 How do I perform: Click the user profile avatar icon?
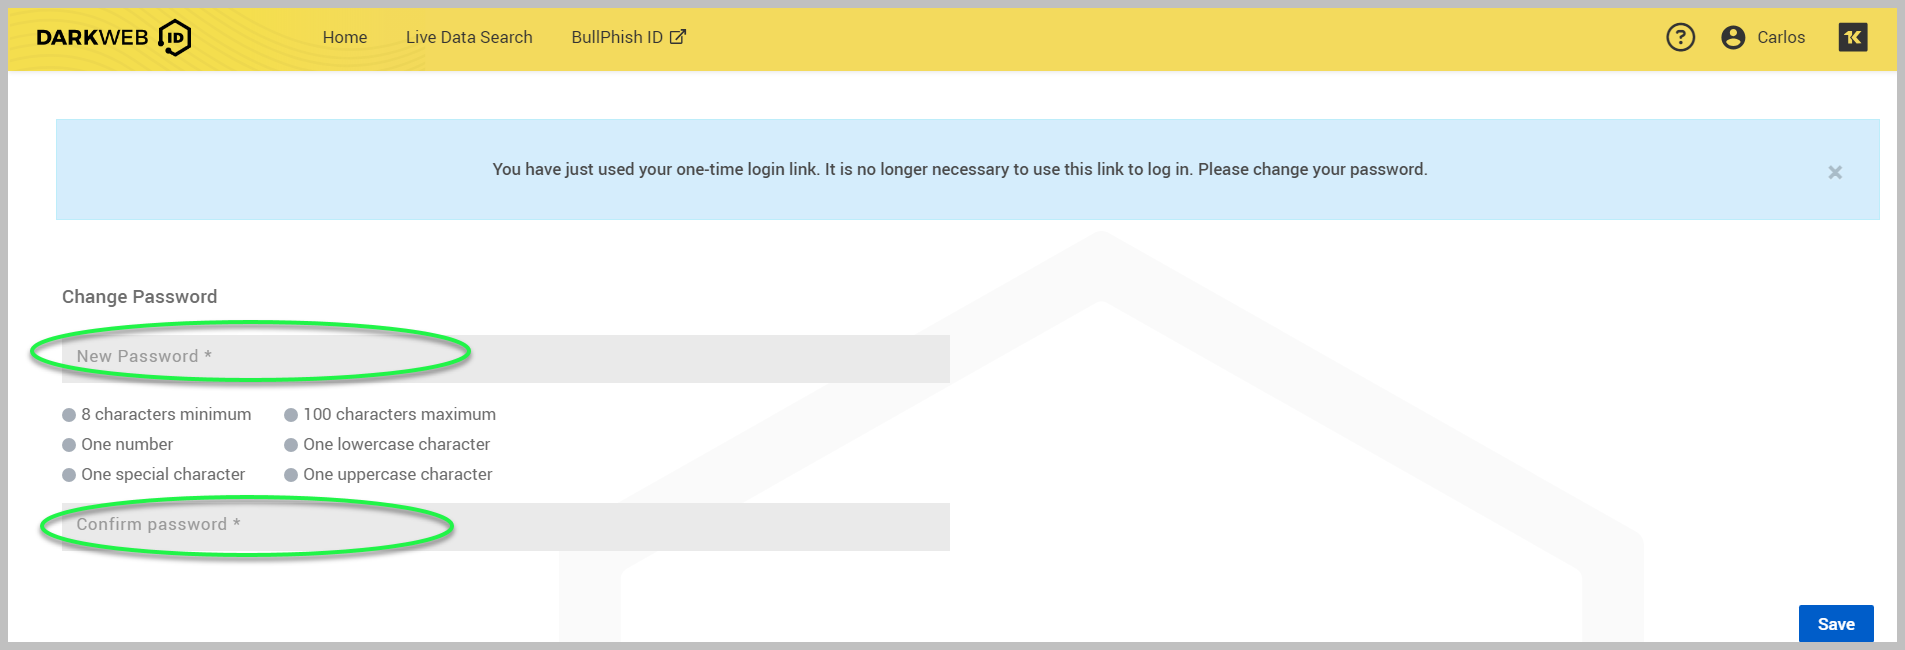1733,38
